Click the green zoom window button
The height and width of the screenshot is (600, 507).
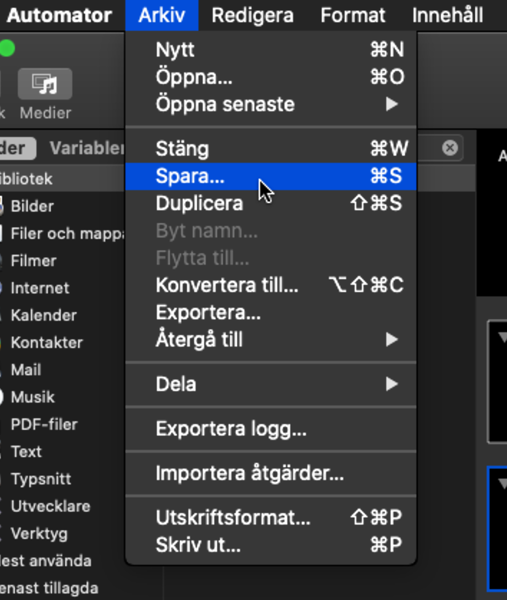7,49
